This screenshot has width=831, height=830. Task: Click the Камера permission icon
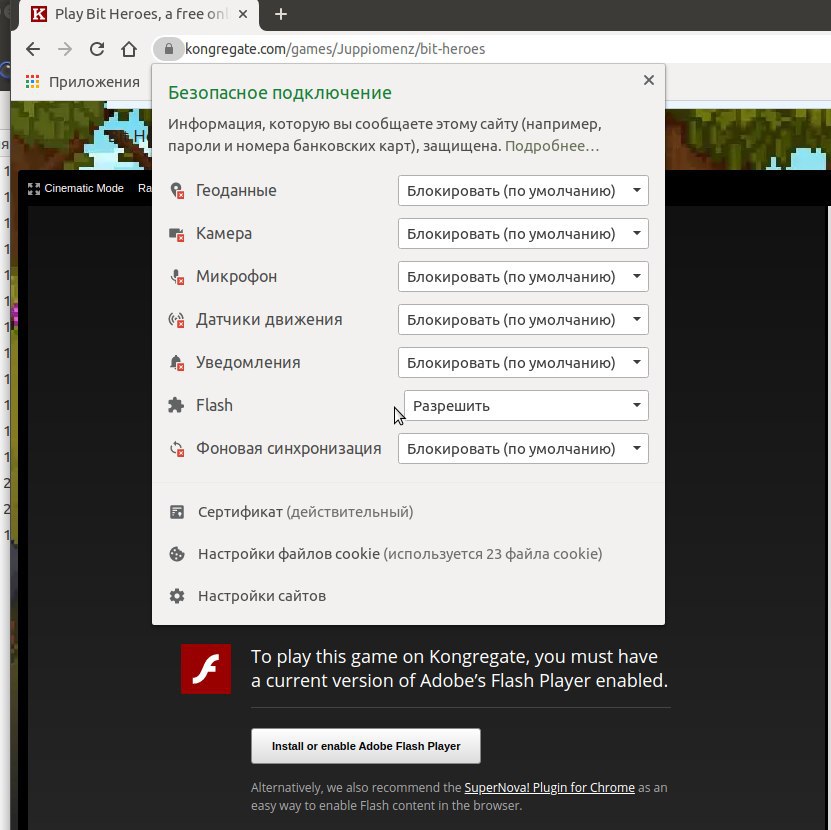pyautogui.click(x=176, y=234)
